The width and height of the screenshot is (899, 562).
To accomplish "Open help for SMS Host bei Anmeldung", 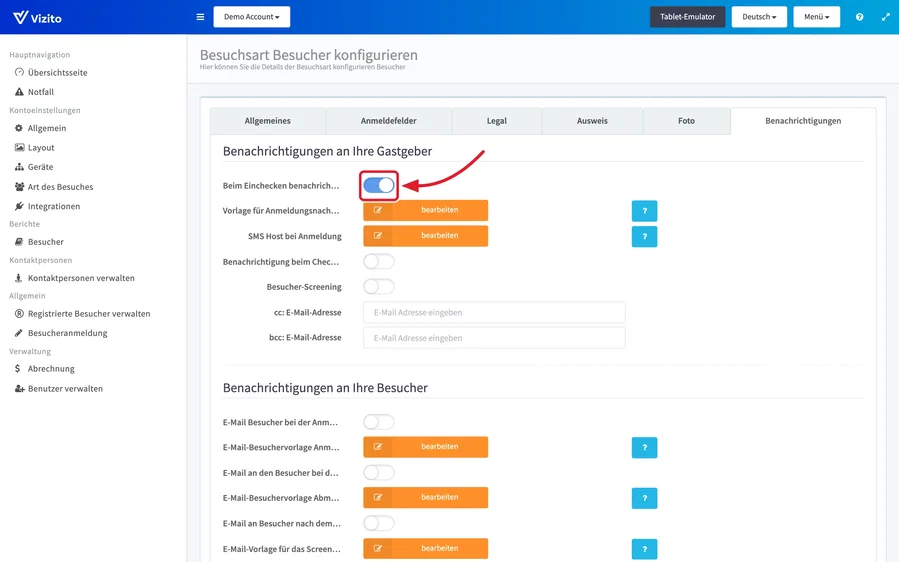I will [644, 236].
